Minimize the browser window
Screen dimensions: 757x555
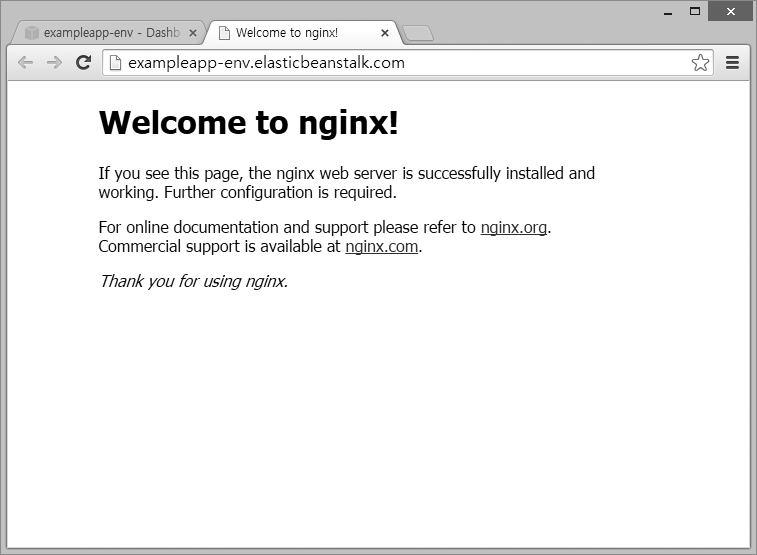[x=667, y=12]
